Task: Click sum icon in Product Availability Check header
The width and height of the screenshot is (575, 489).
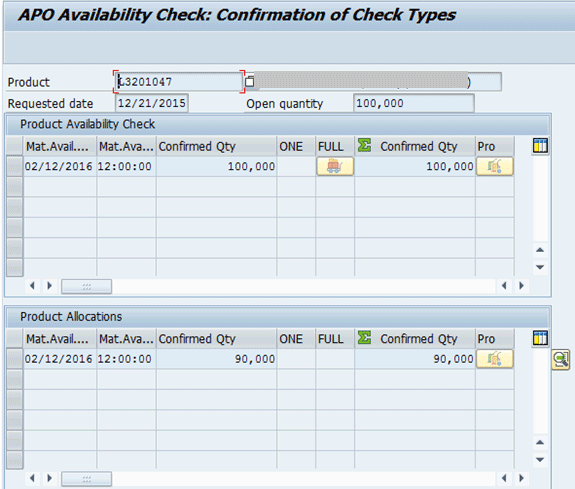Action: pos(364,145)
